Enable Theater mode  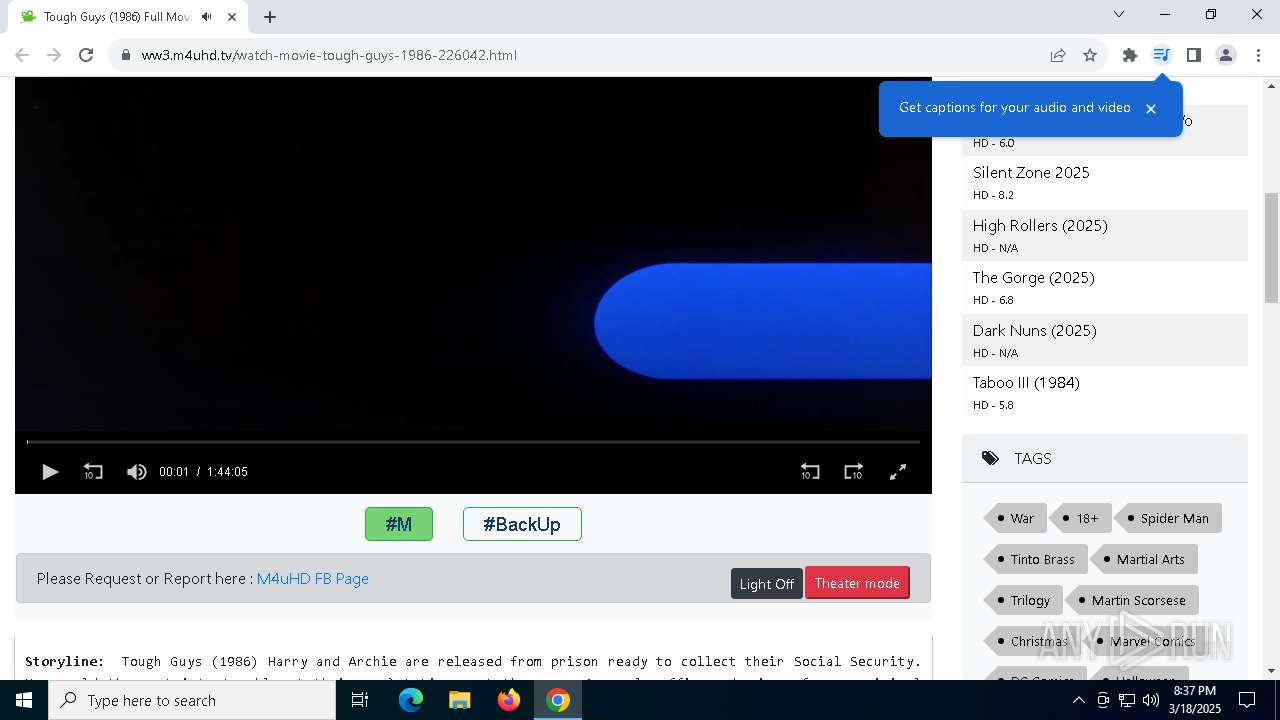[857, 583]
